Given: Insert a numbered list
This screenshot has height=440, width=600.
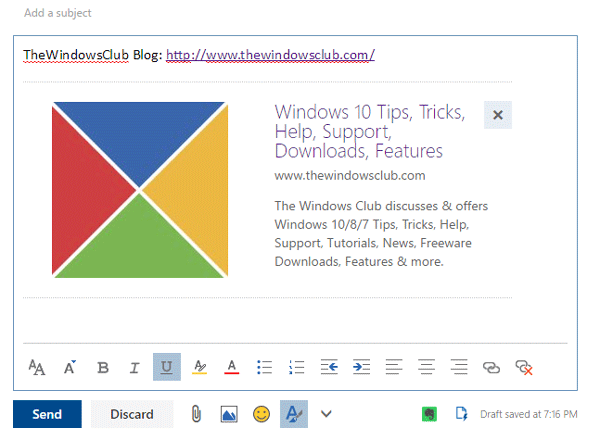Looking at the screenshot, I should (297, 367).
